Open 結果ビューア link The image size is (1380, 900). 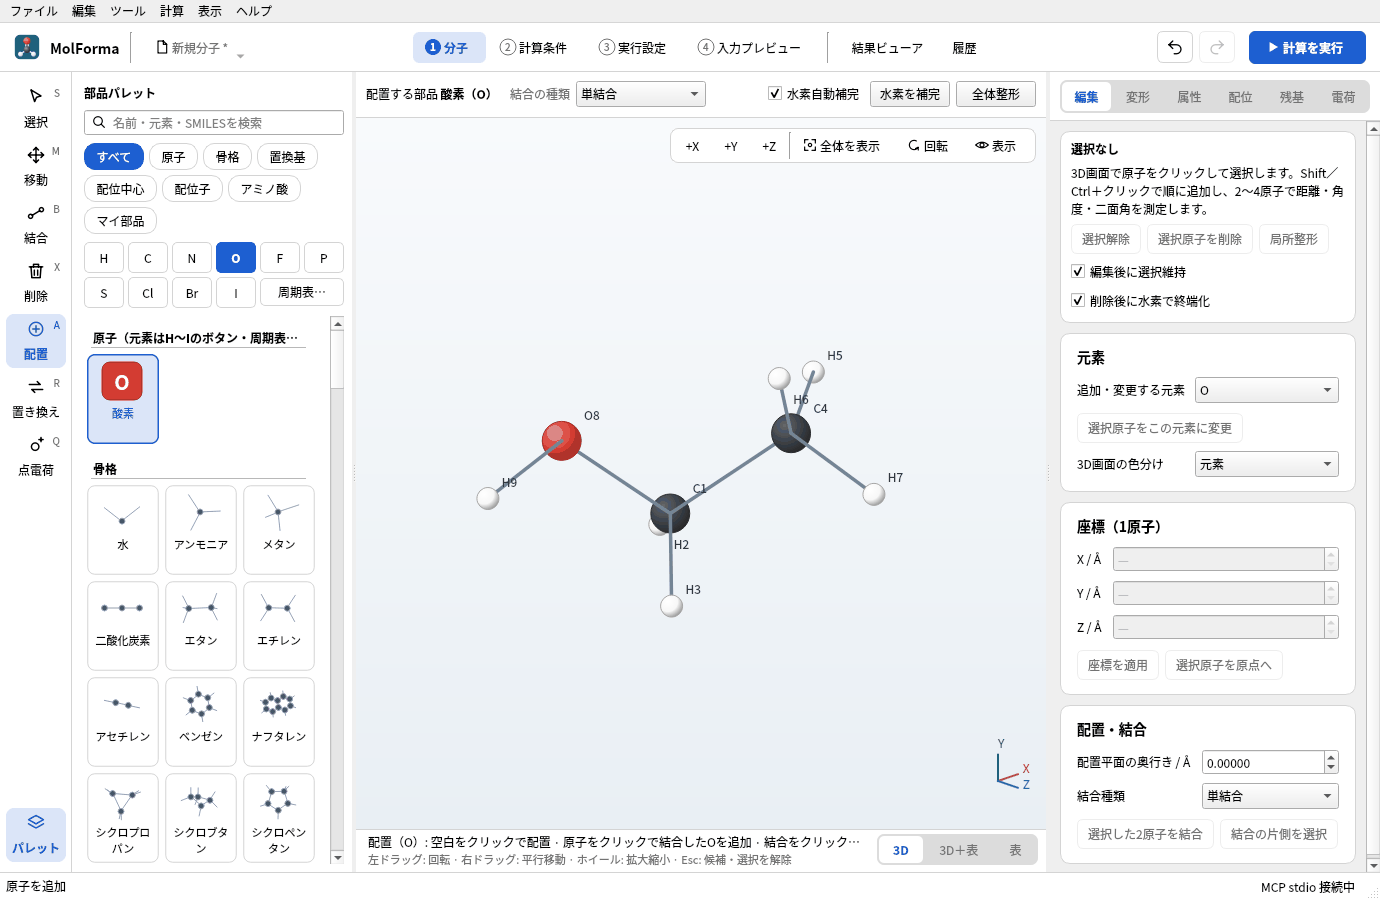point(887,48)
